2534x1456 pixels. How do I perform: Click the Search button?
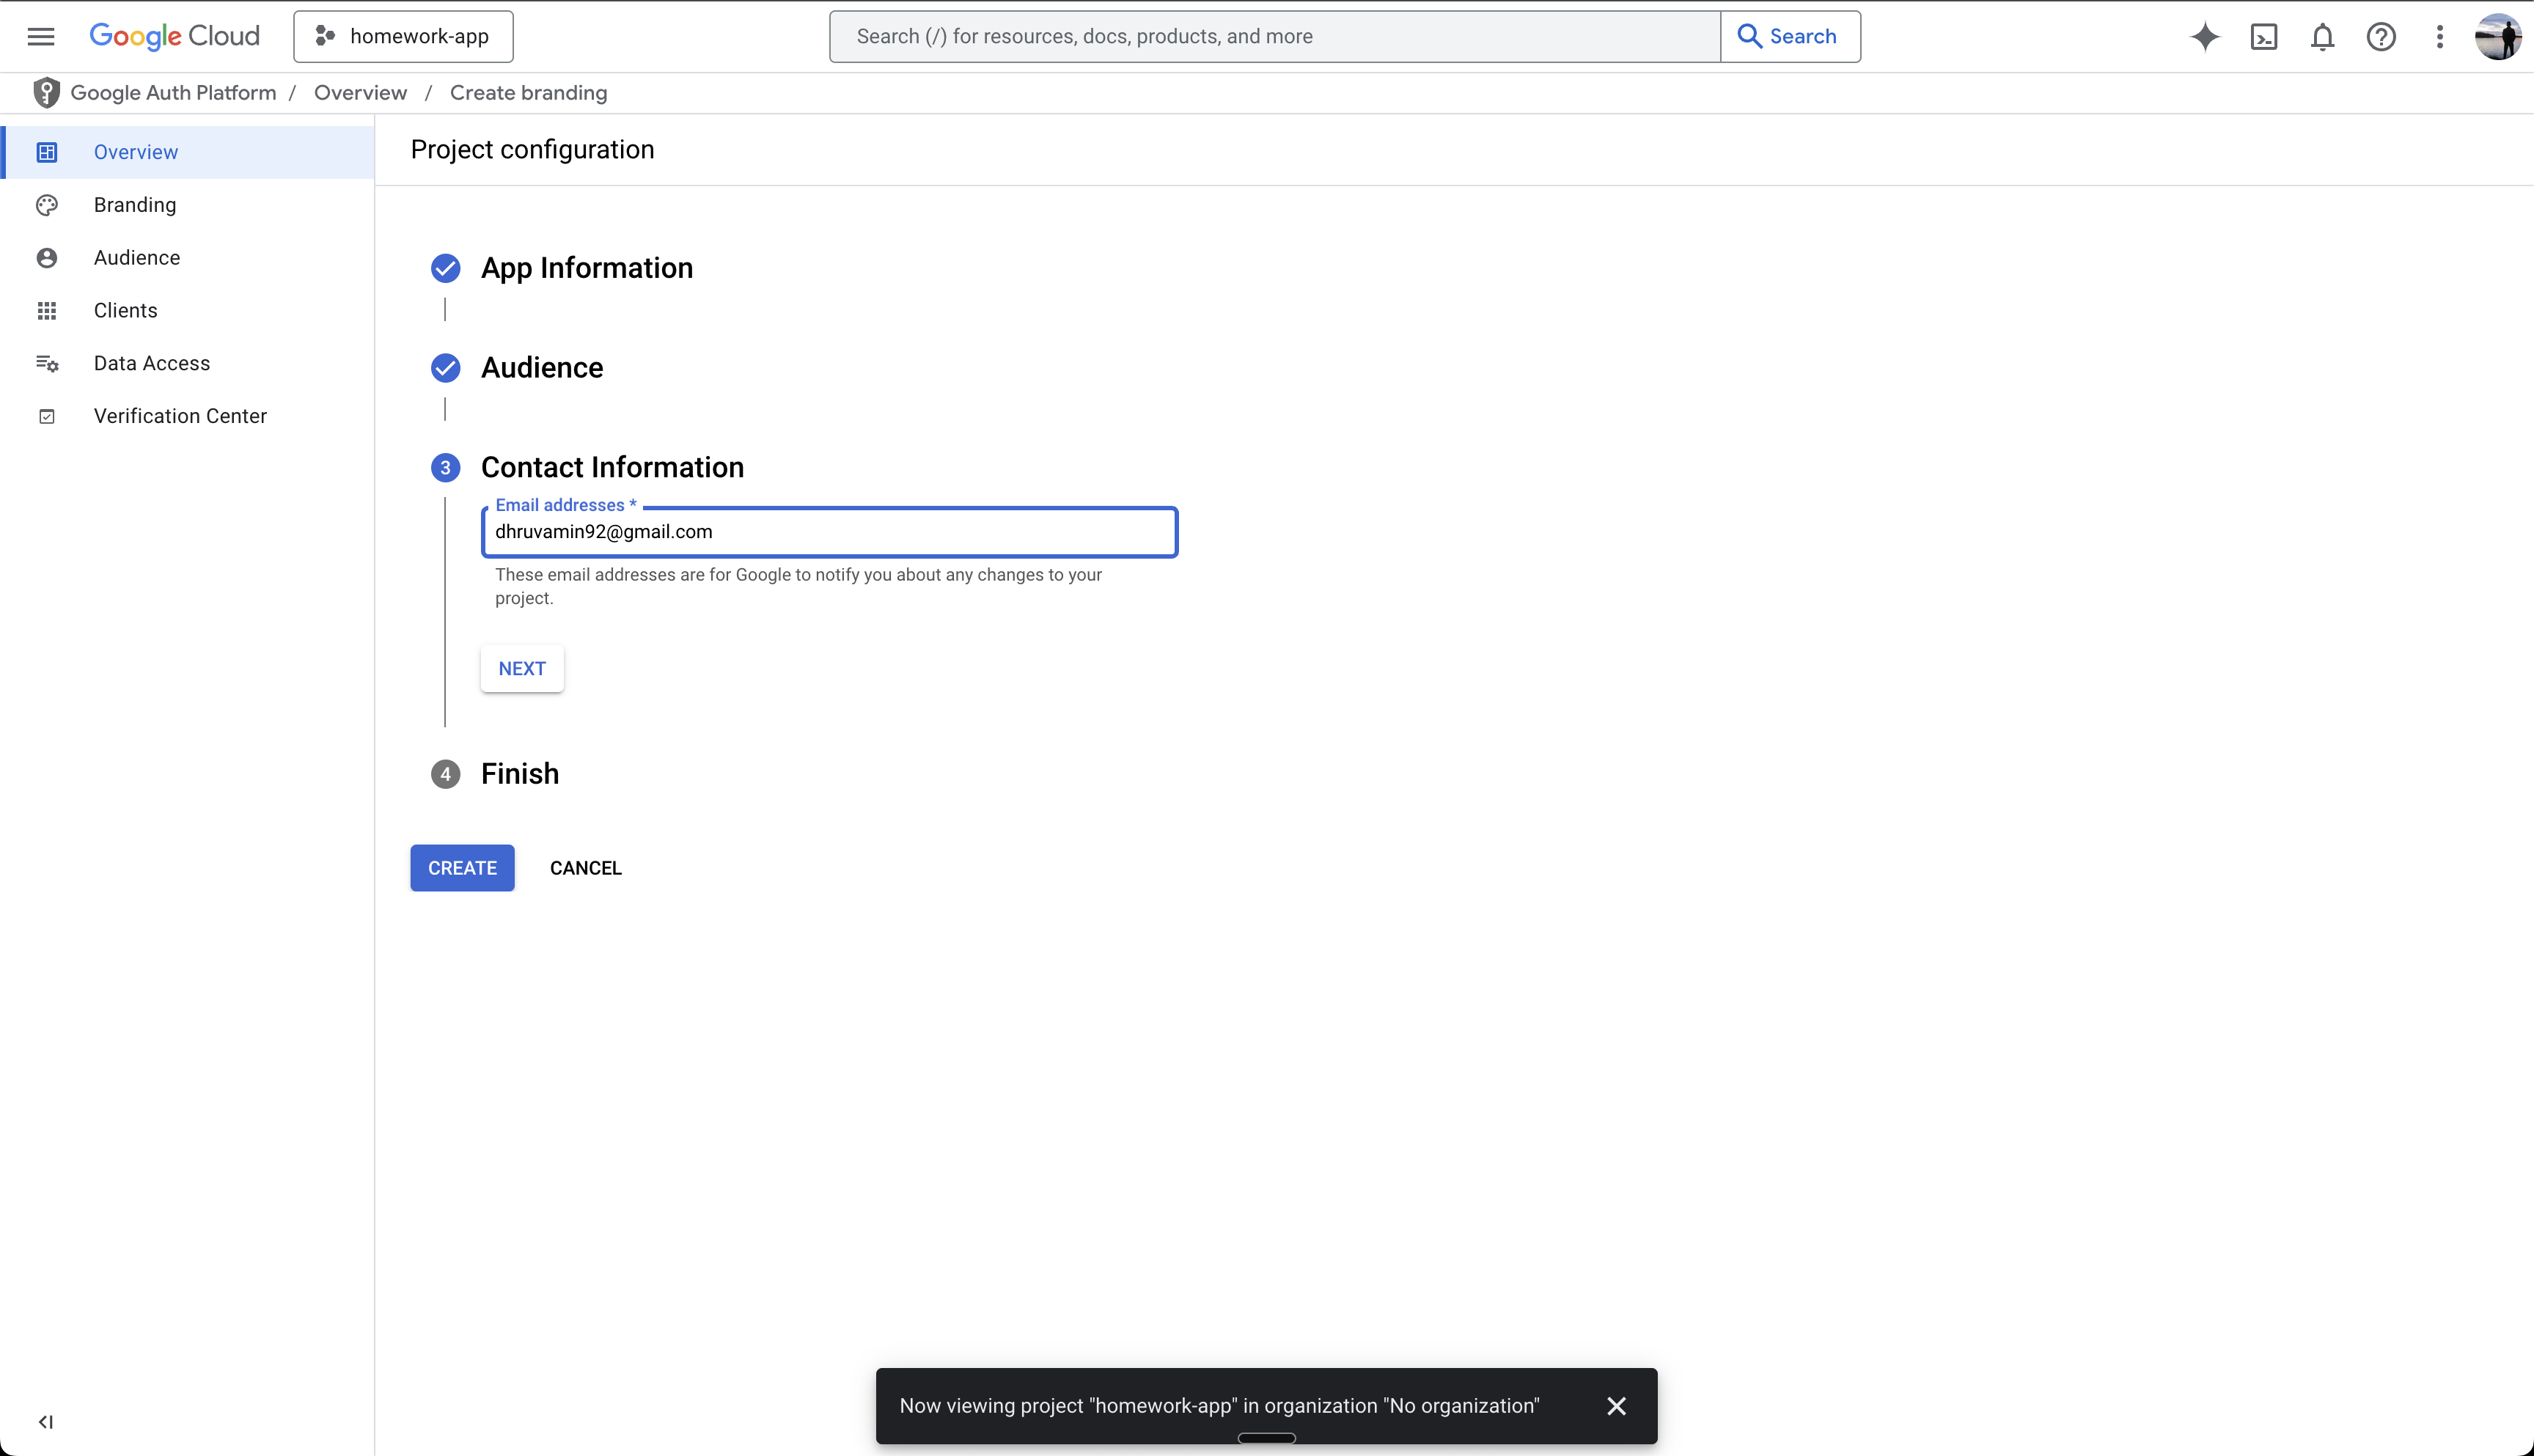[x=1790, y=37]
